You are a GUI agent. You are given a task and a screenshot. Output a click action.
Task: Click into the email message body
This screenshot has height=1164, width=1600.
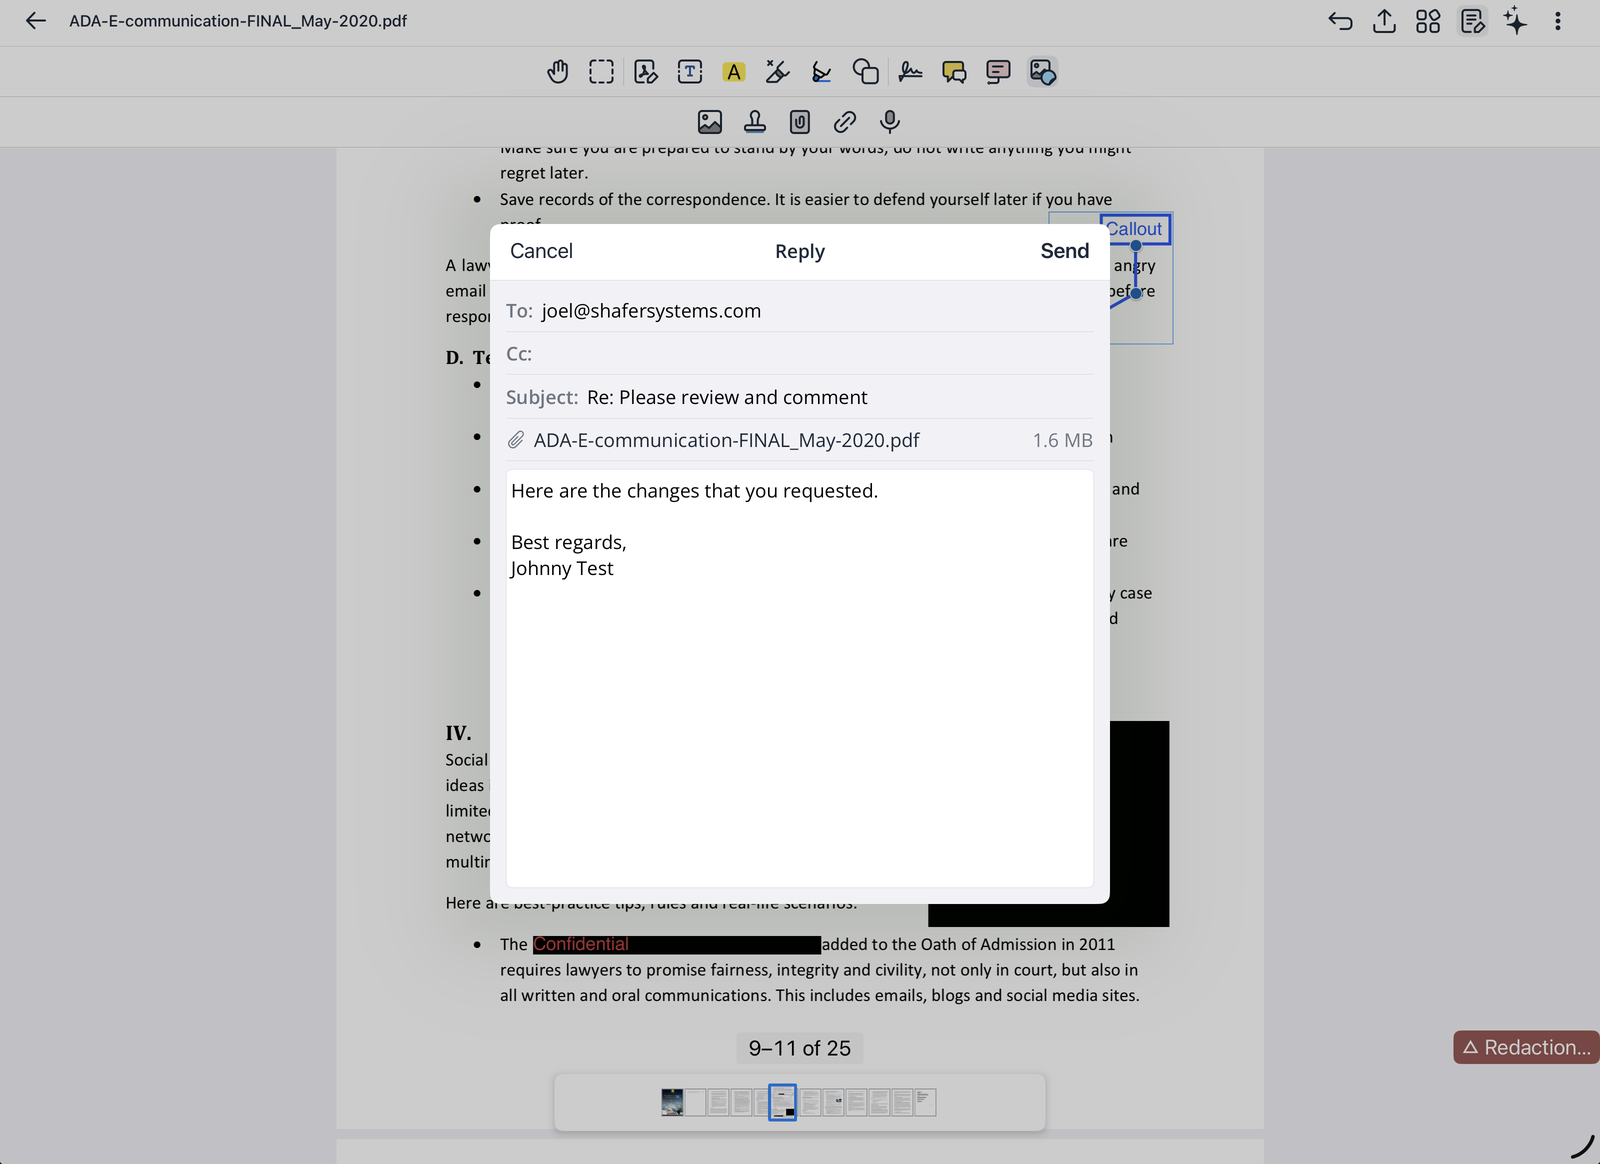(799, 678)
